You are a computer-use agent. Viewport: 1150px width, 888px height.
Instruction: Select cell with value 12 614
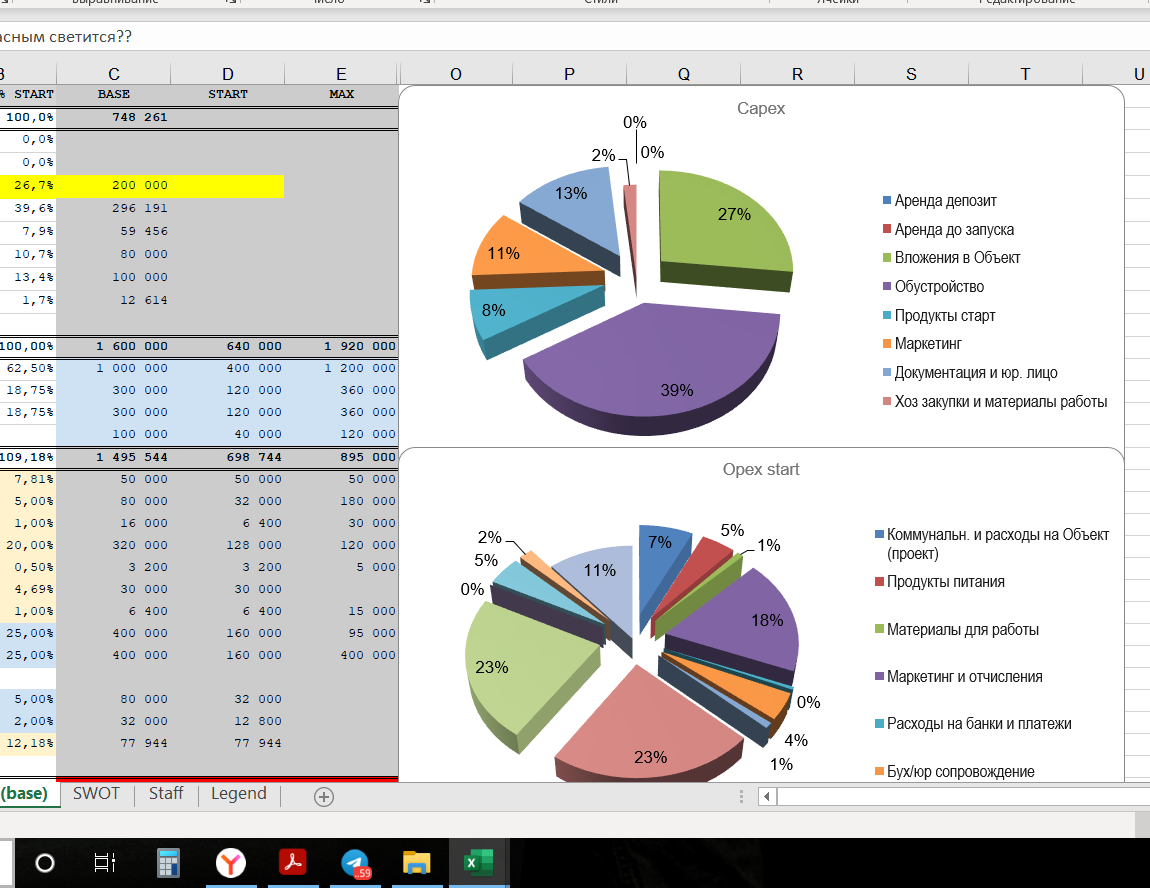pyautogui.click(x=114, y=300)
